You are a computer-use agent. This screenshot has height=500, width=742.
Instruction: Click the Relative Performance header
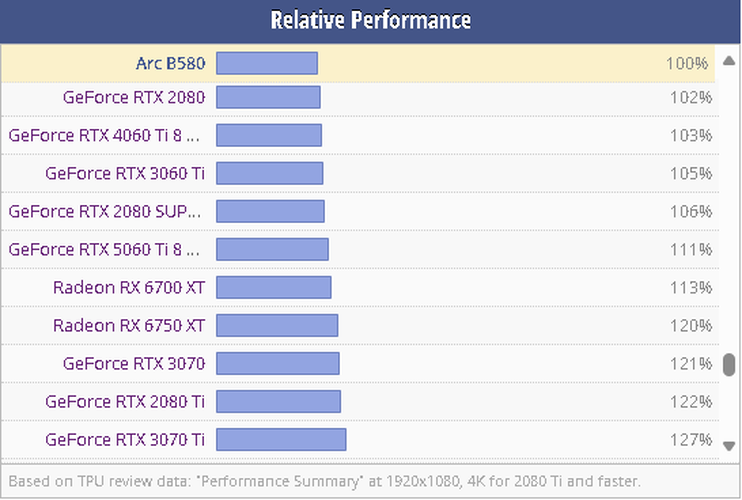pyautogui.click(x=371, y=20)
